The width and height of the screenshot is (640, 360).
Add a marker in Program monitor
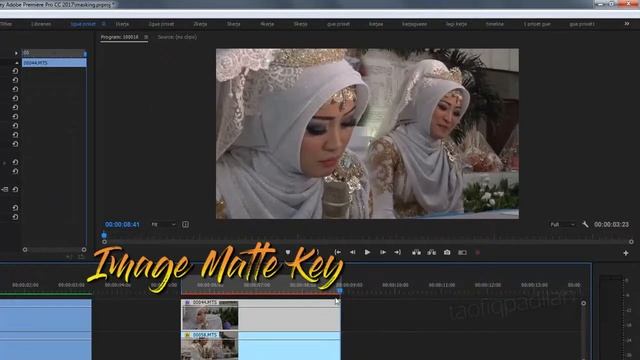click(x=288, y=252)
